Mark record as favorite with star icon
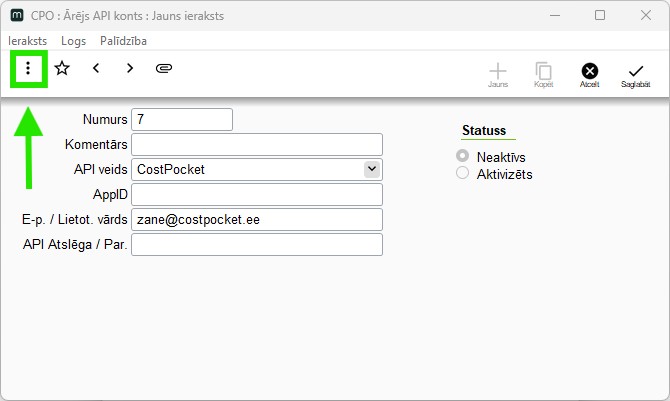The height and width of the screenshot is (401, 670). click(x=62, y=68)
